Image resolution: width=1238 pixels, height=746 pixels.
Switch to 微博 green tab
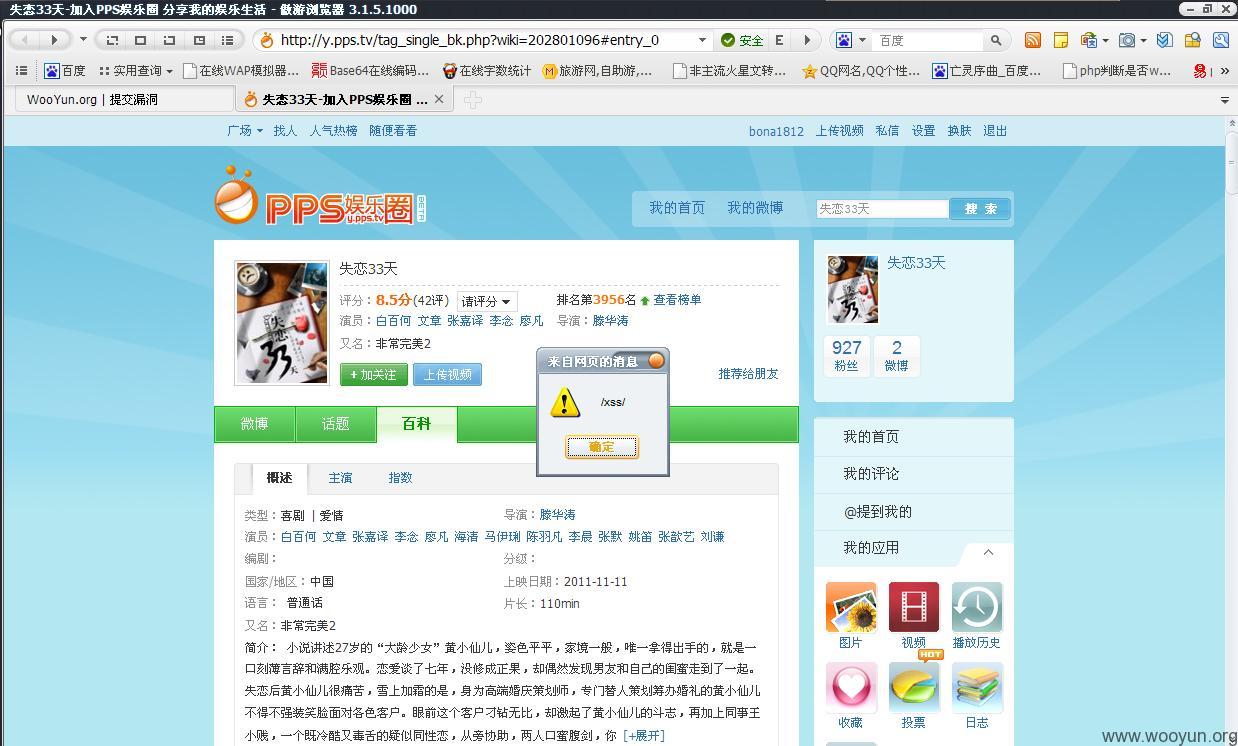(254, 424)
